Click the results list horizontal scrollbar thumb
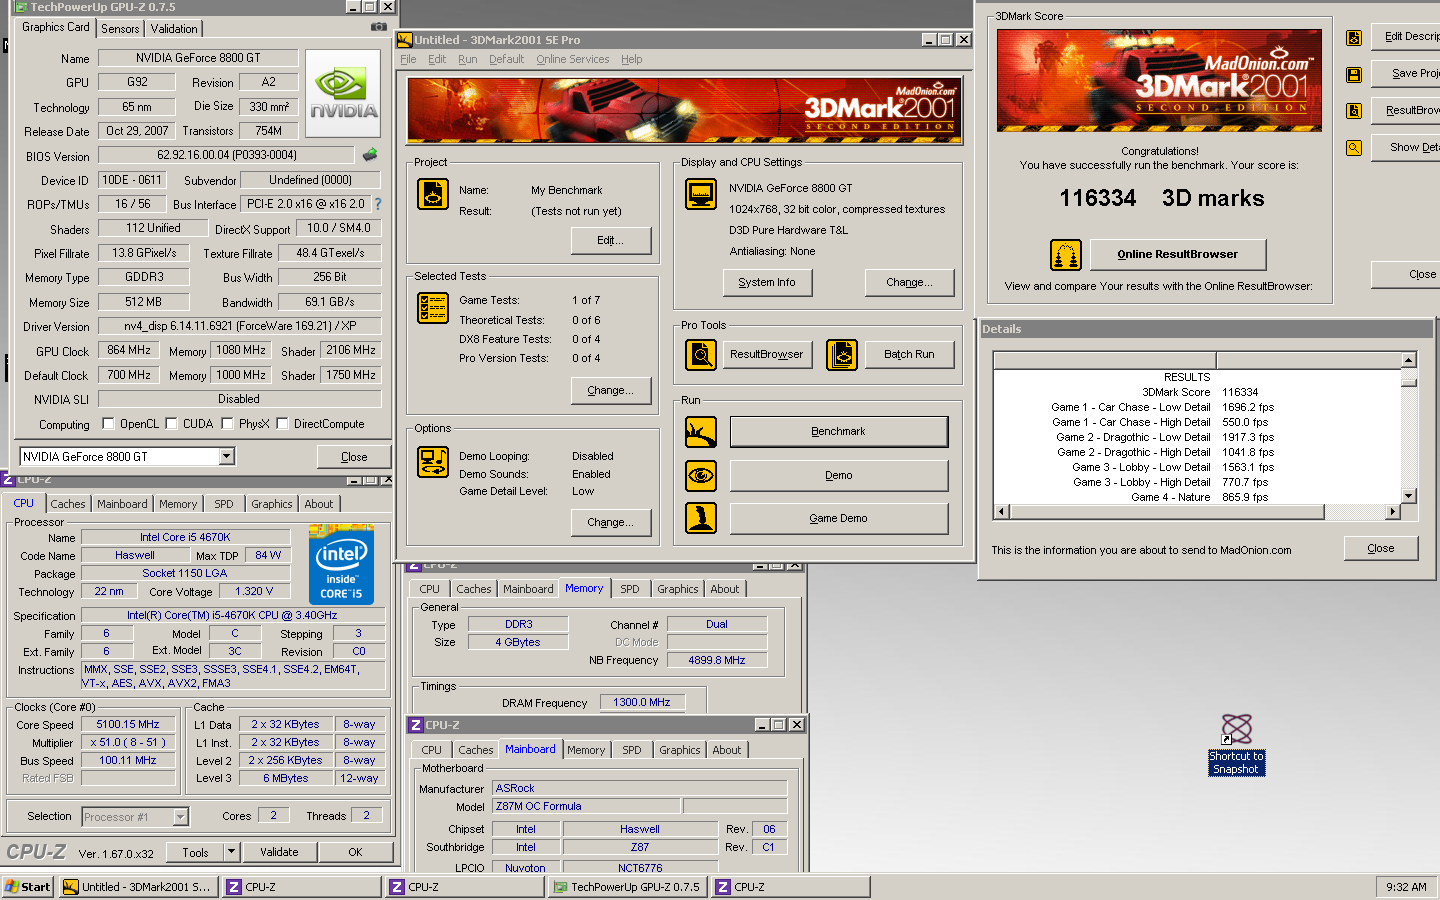This screenshot has width=1440, height=900. 1167,512
